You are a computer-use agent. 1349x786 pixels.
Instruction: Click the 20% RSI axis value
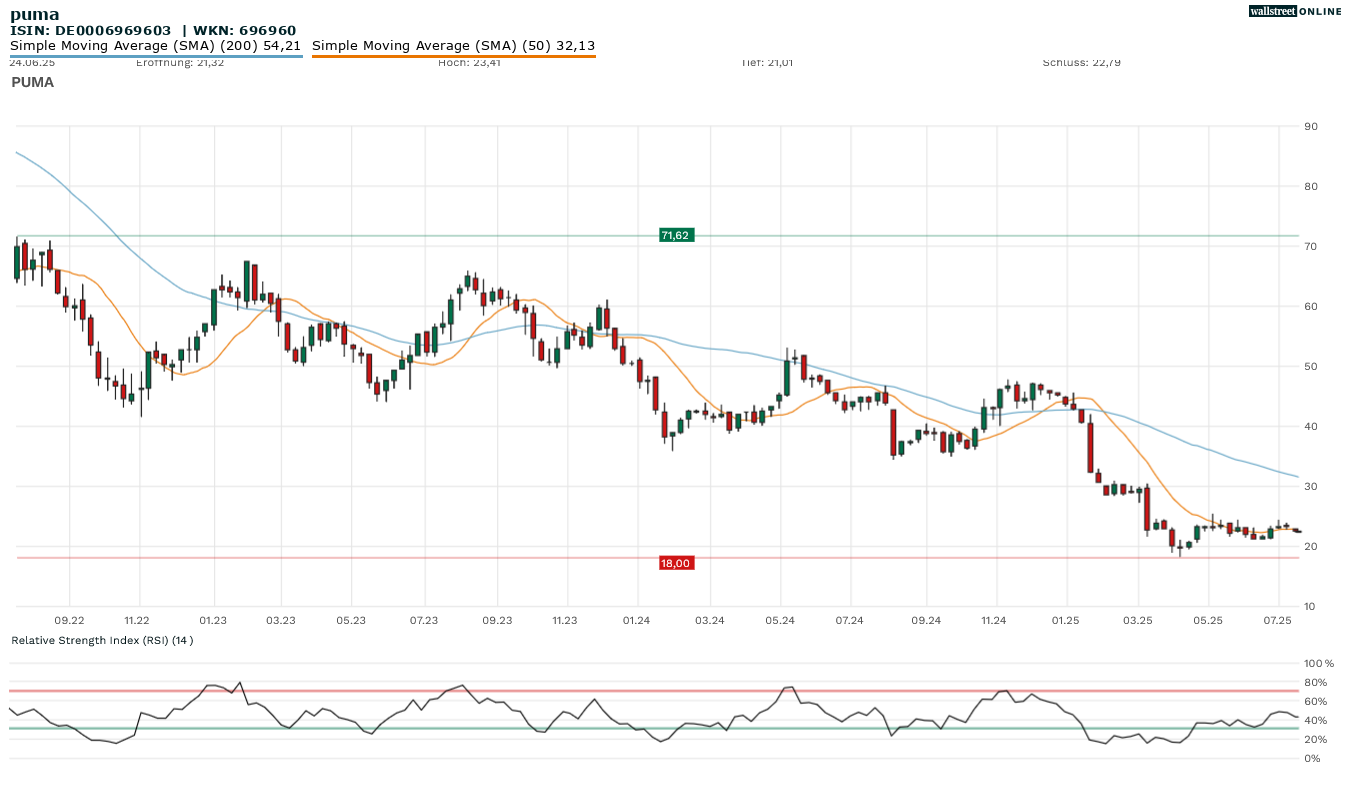point(1316,739)
